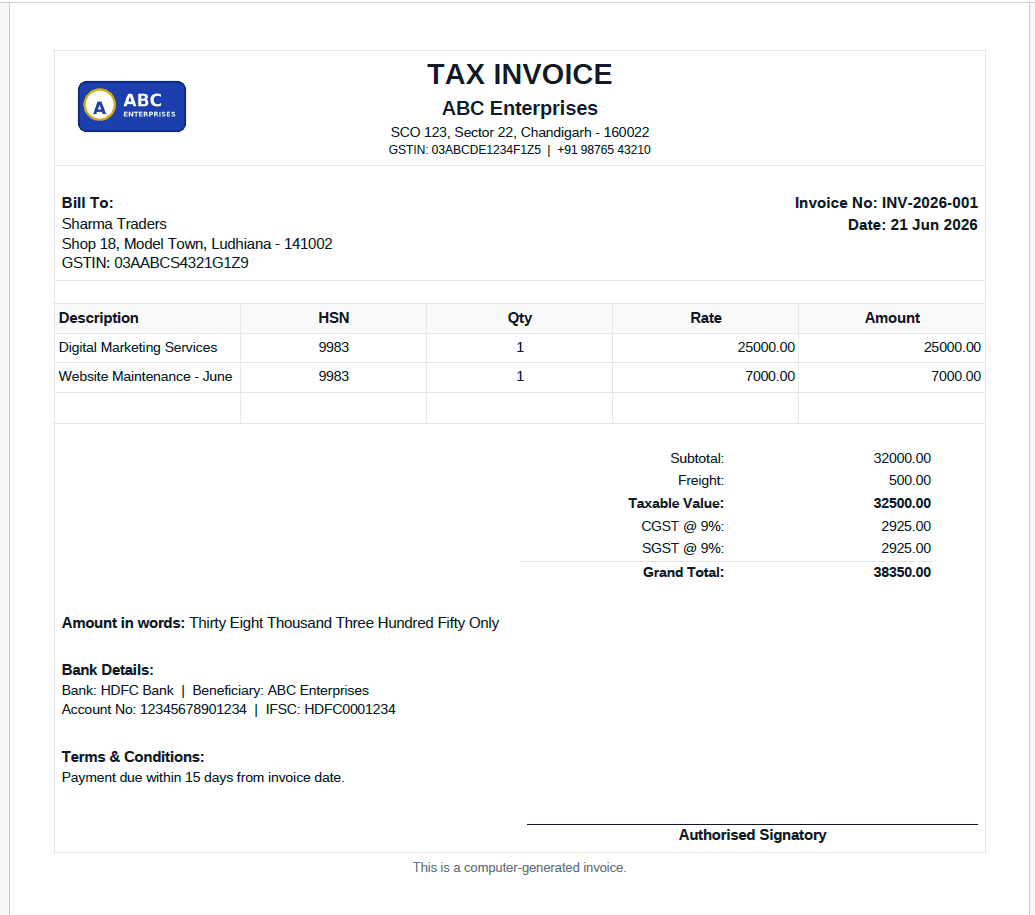Screen dimensions: 1035x915
Task: Click the computer-generated invoice footer note
Action: (x=519, y=867)
